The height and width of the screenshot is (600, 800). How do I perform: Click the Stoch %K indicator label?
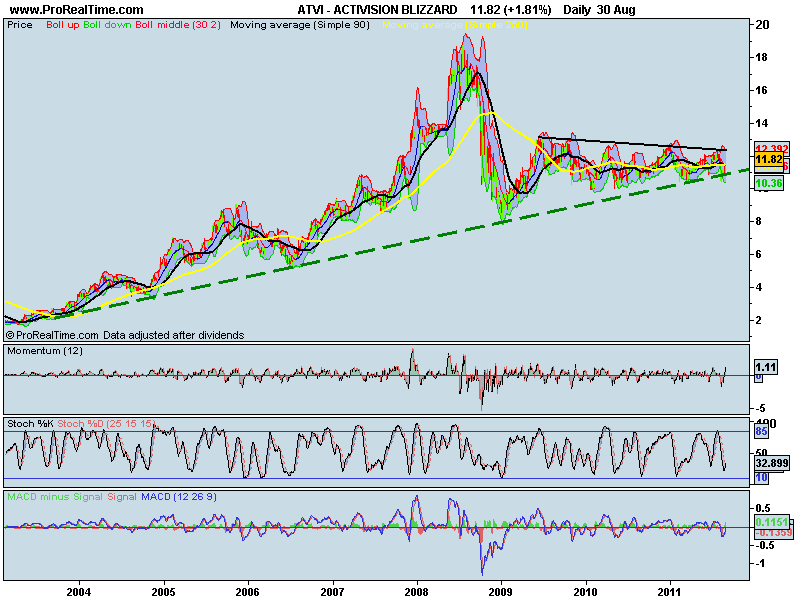[x=30, y=423]
